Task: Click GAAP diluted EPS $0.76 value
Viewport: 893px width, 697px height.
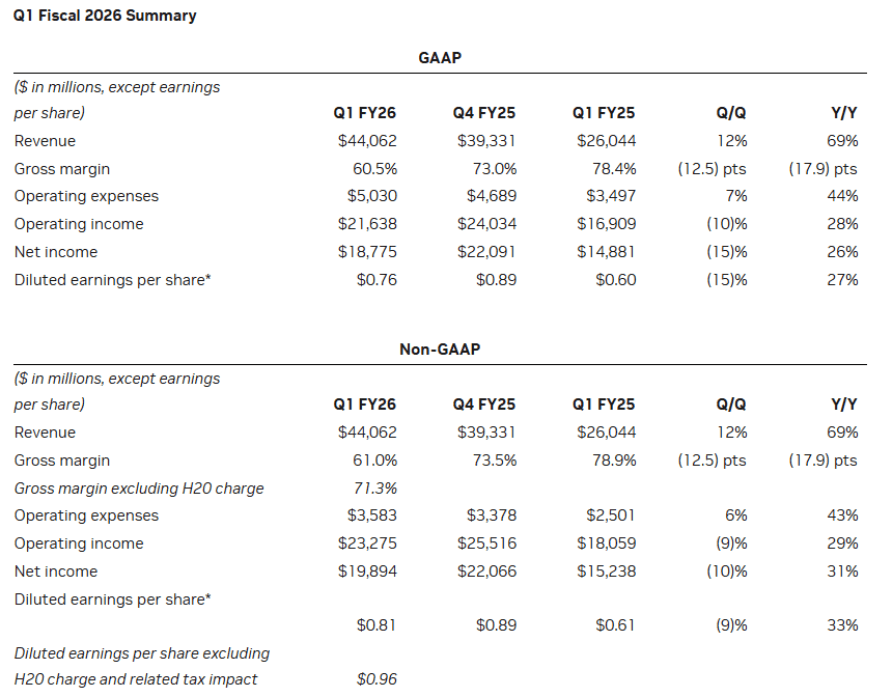Action: [377, 280]
